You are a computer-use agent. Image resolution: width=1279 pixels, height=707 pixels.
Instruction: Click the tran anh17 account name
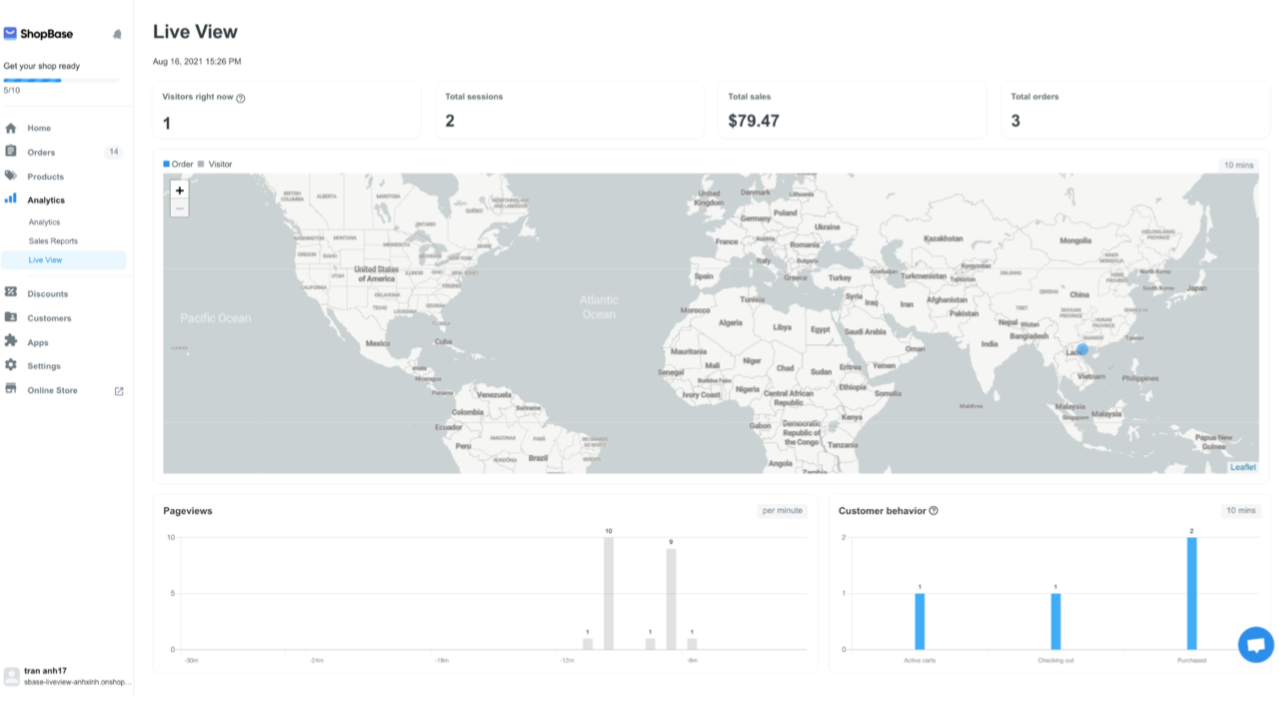[46, 670]
